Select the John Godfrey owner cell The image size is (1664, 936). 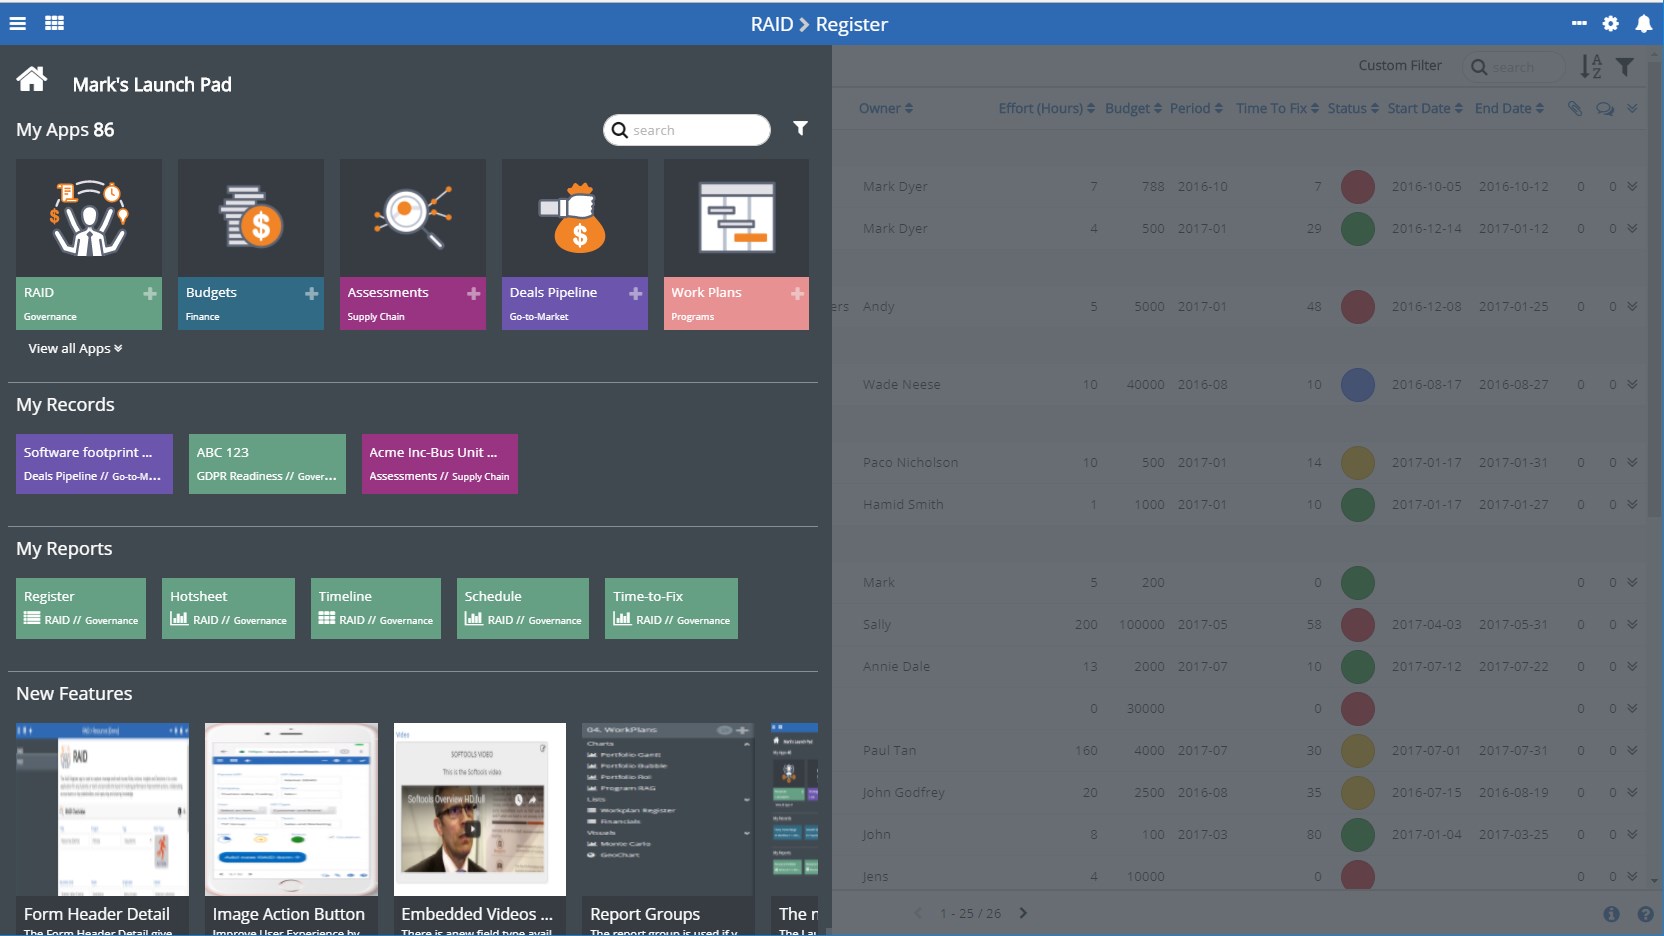click(x=903, y=793)
